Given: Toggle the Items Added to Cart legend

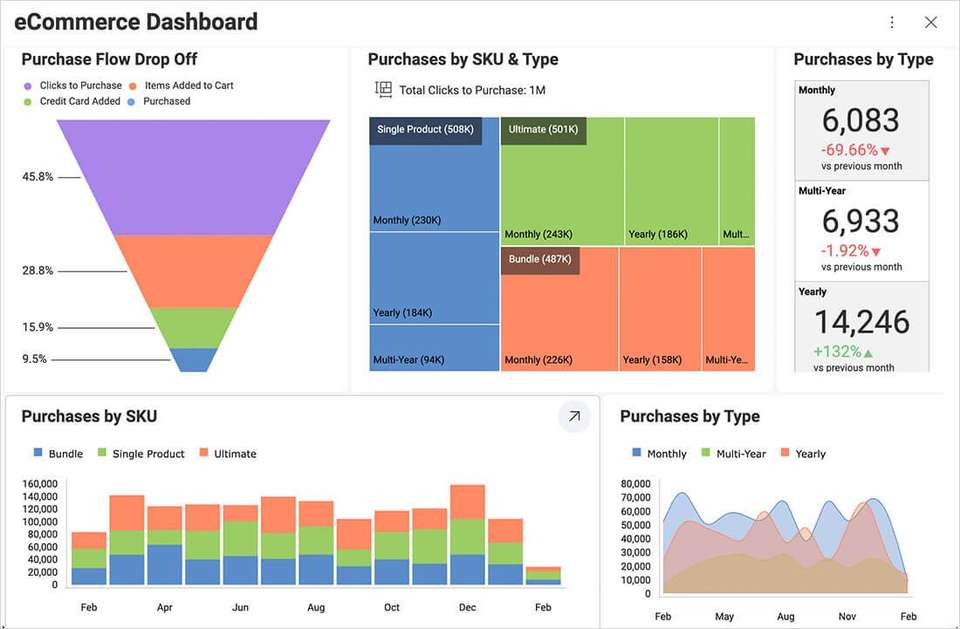Looking at the screenshot, I should (x=189, y=86).
